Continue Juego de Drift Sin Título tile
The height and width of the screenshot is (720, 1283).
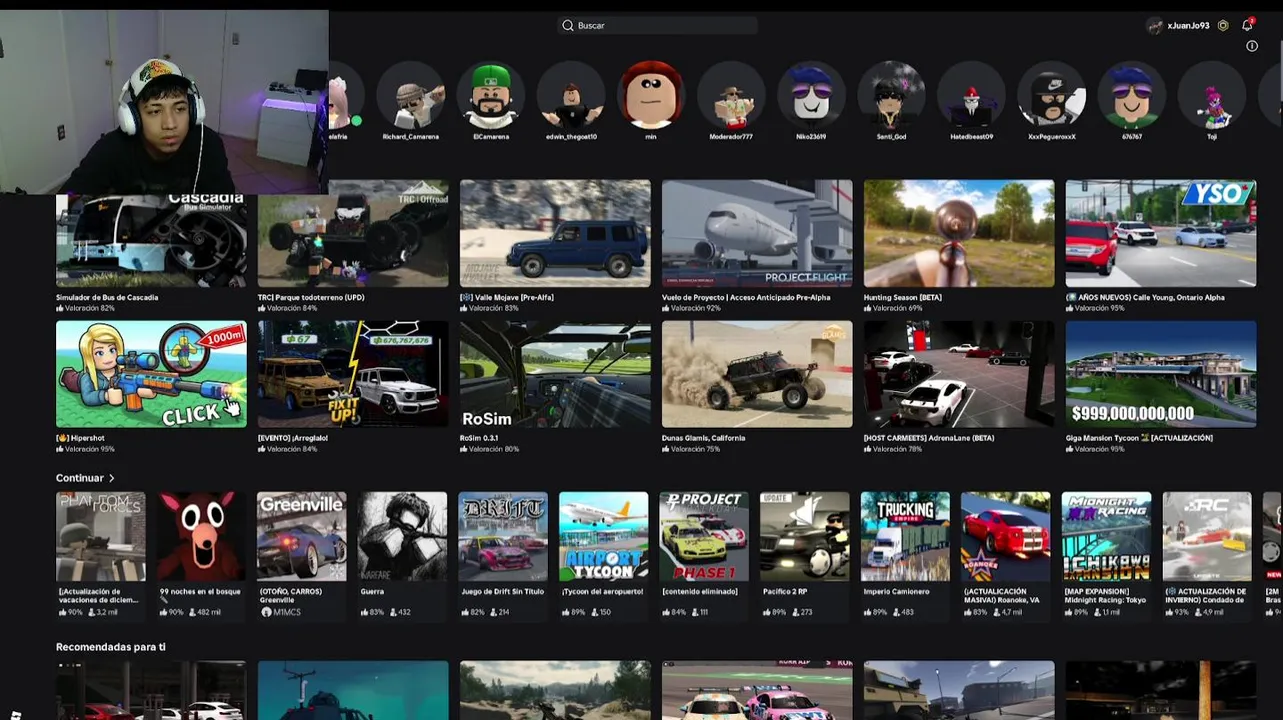[x=503, y=536]
